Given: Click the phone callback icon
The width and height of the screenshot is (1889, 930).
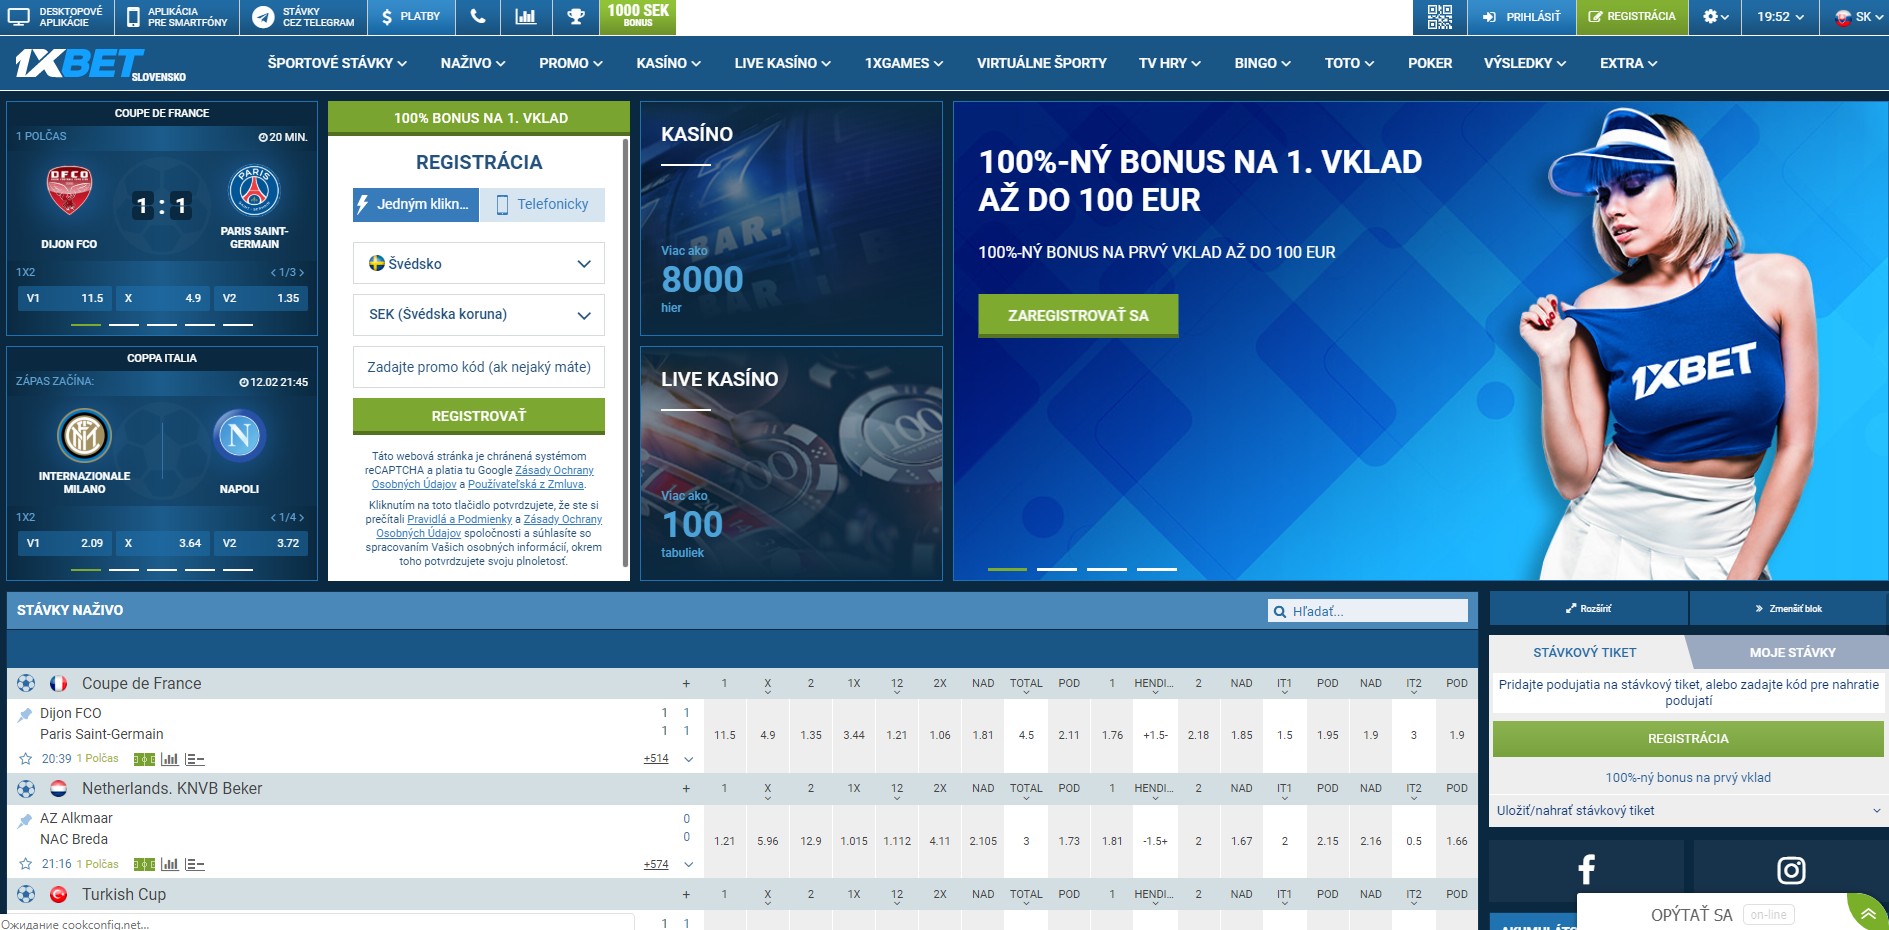Looking at the screenshot, I should [x=478, y=17].
